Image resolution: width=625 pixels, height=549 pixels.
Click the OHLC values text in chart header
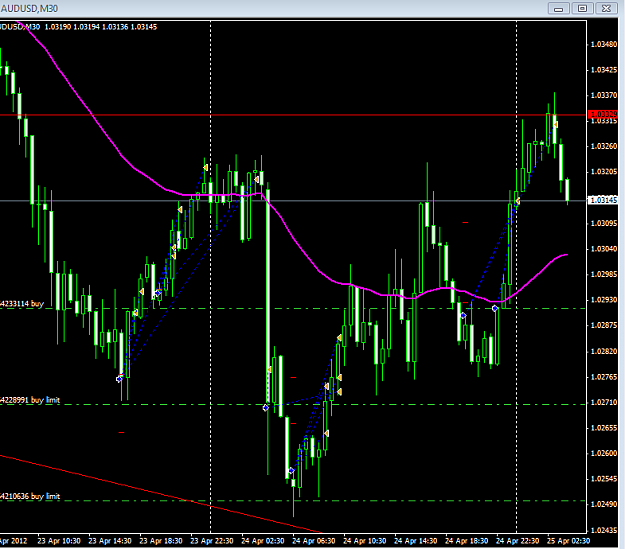101,27
